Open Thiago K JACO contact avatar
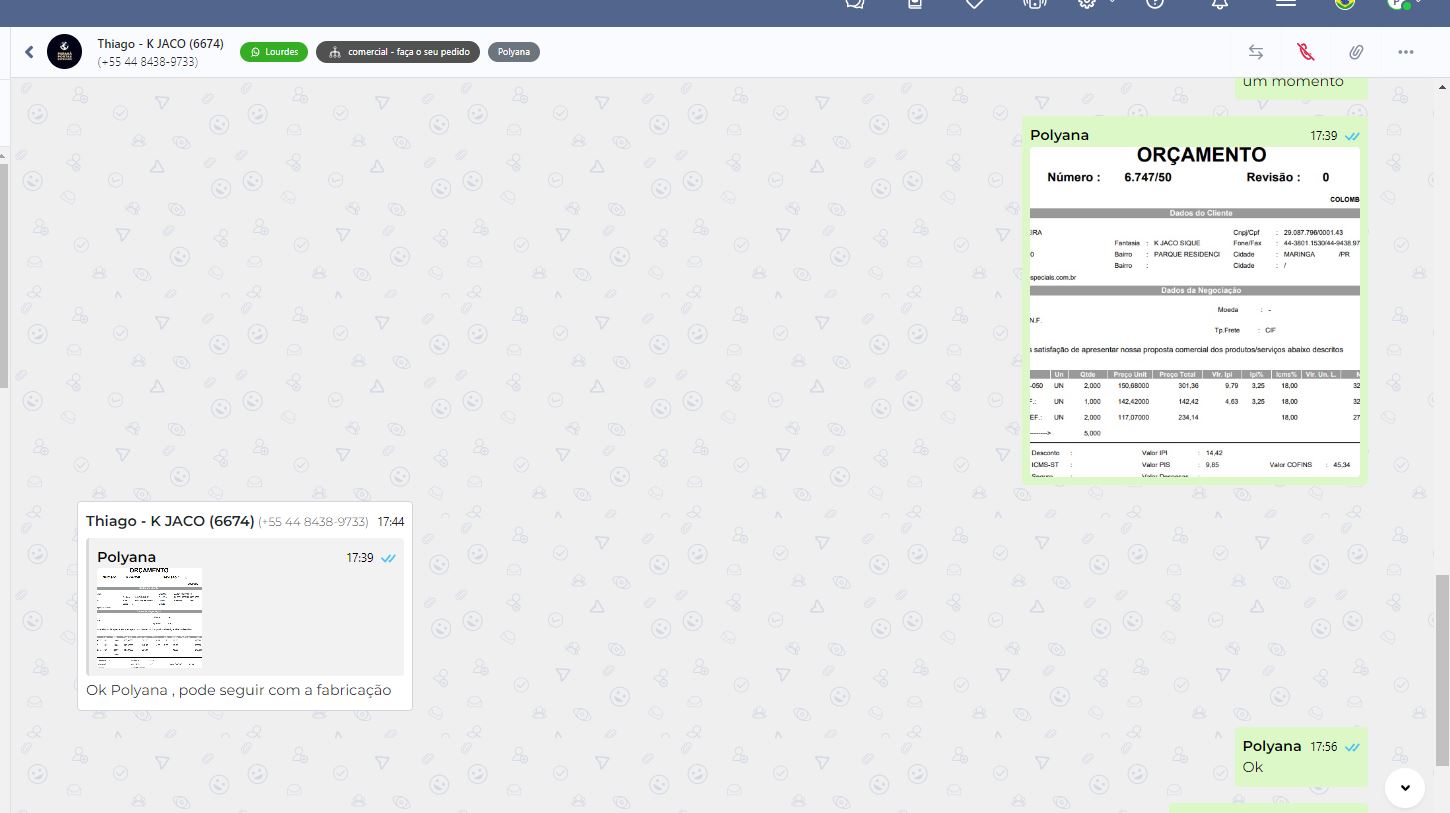 pyautogui.click(x=65, y=52)
